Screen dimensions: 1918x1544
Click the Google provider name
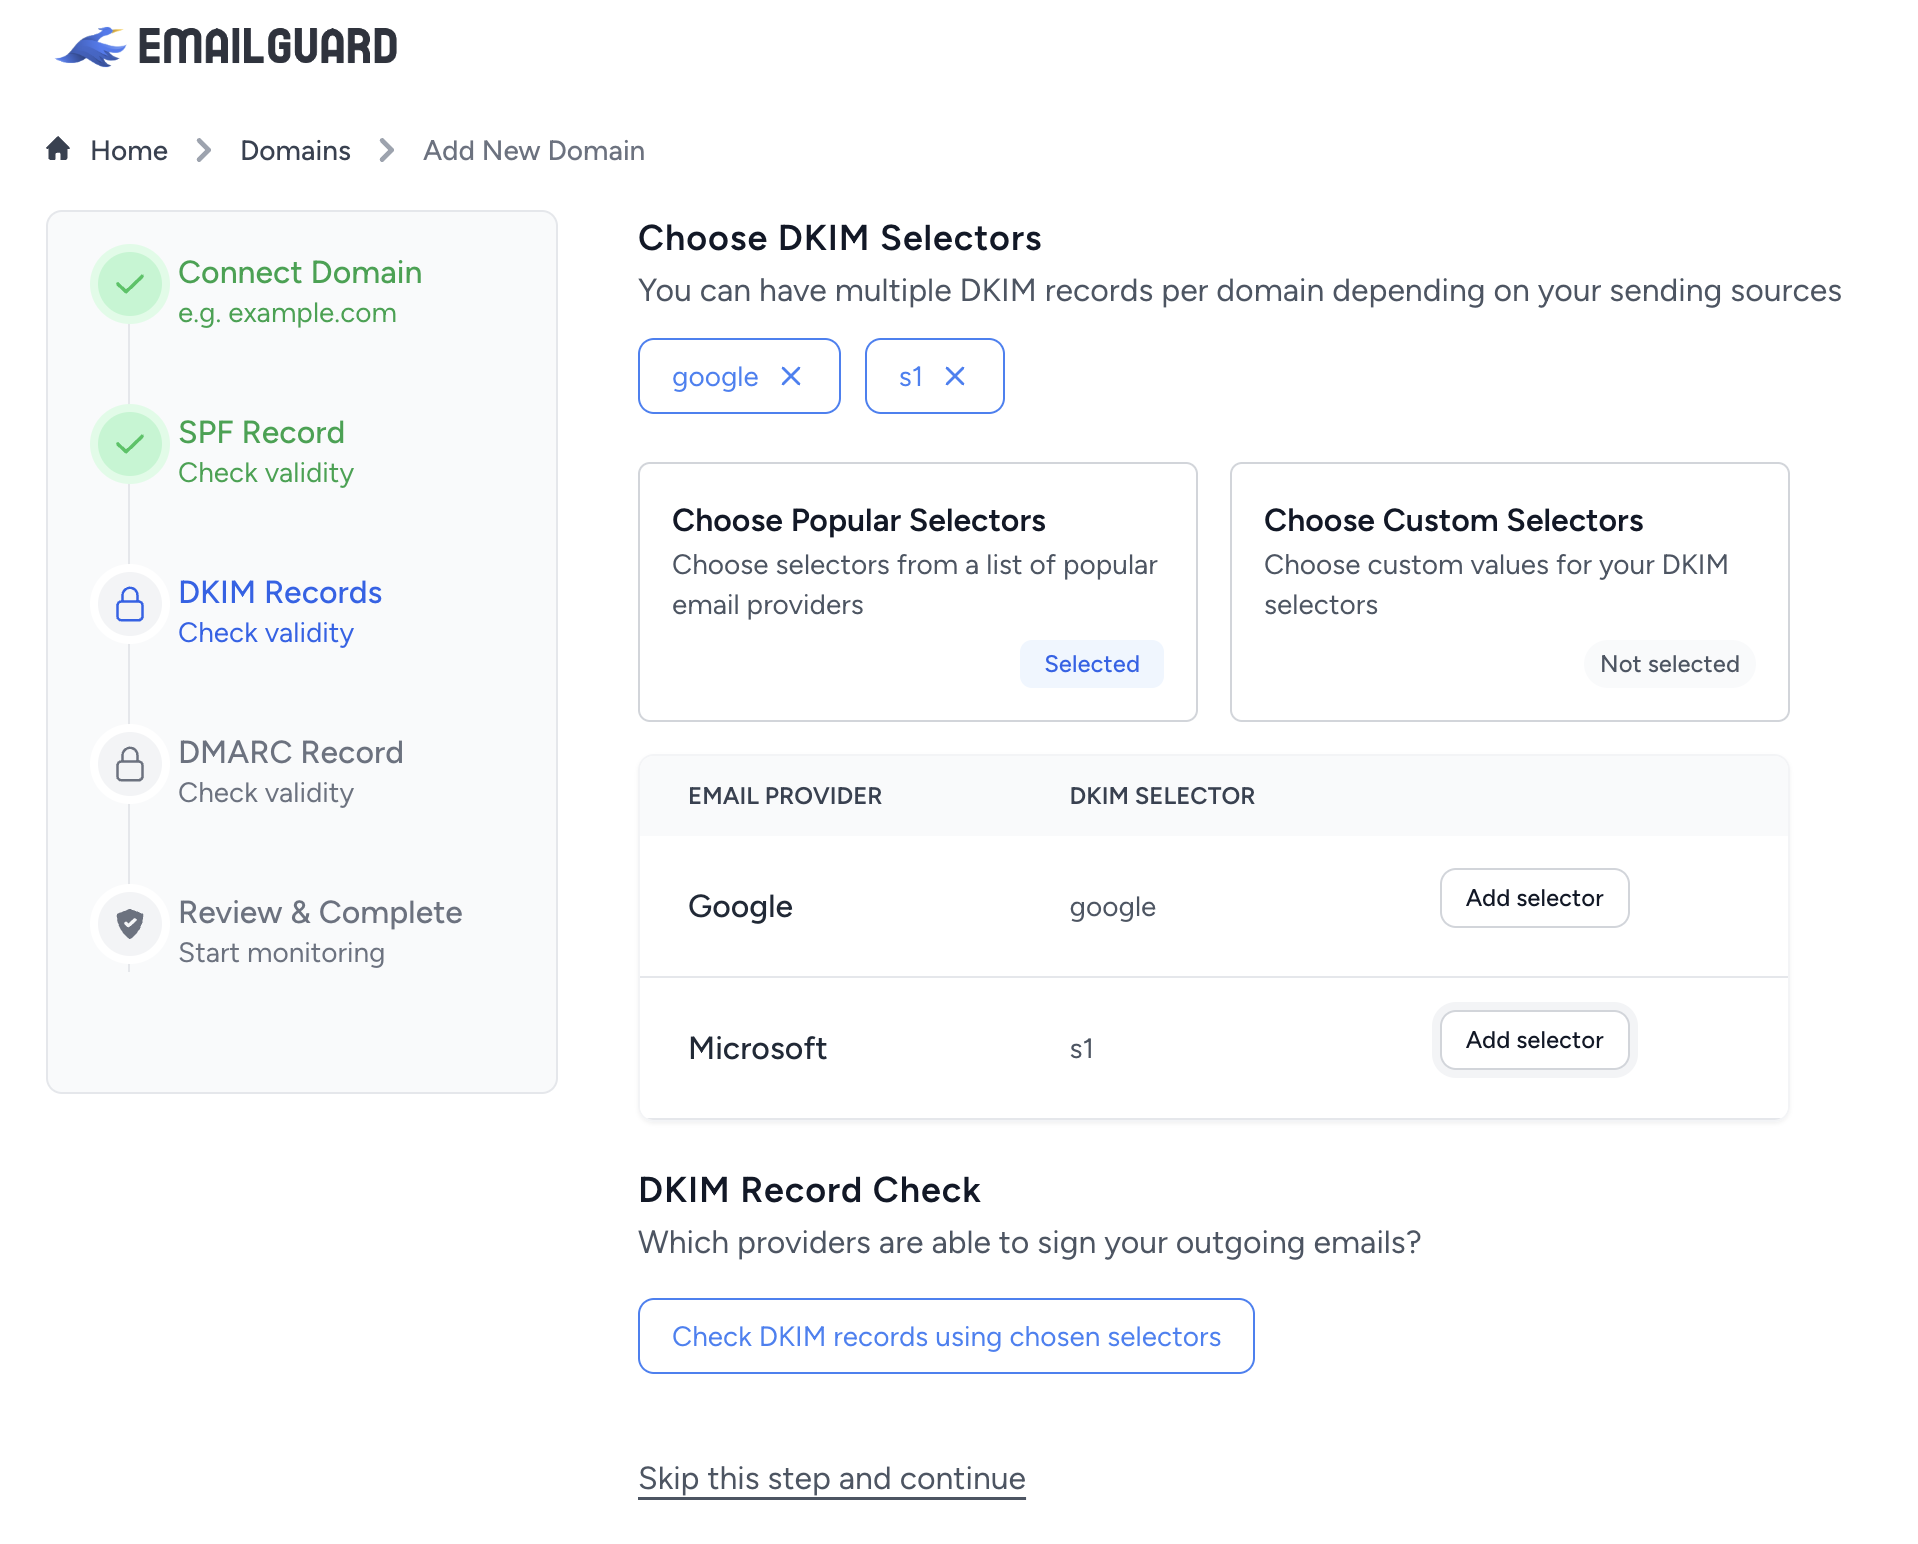coord(740,906)
